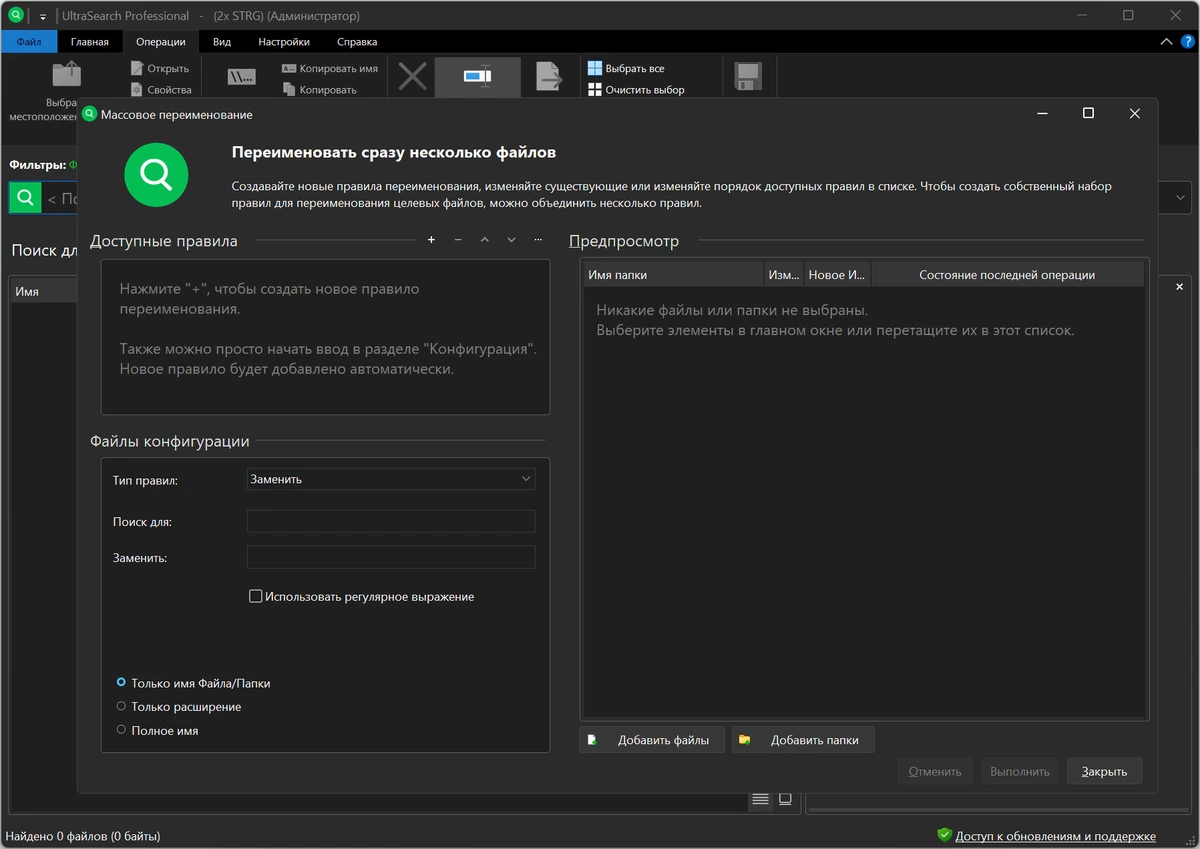Switch to Справка ribbon tab
This screenshot has height=849, width=1200.
(x=357, y=42)
